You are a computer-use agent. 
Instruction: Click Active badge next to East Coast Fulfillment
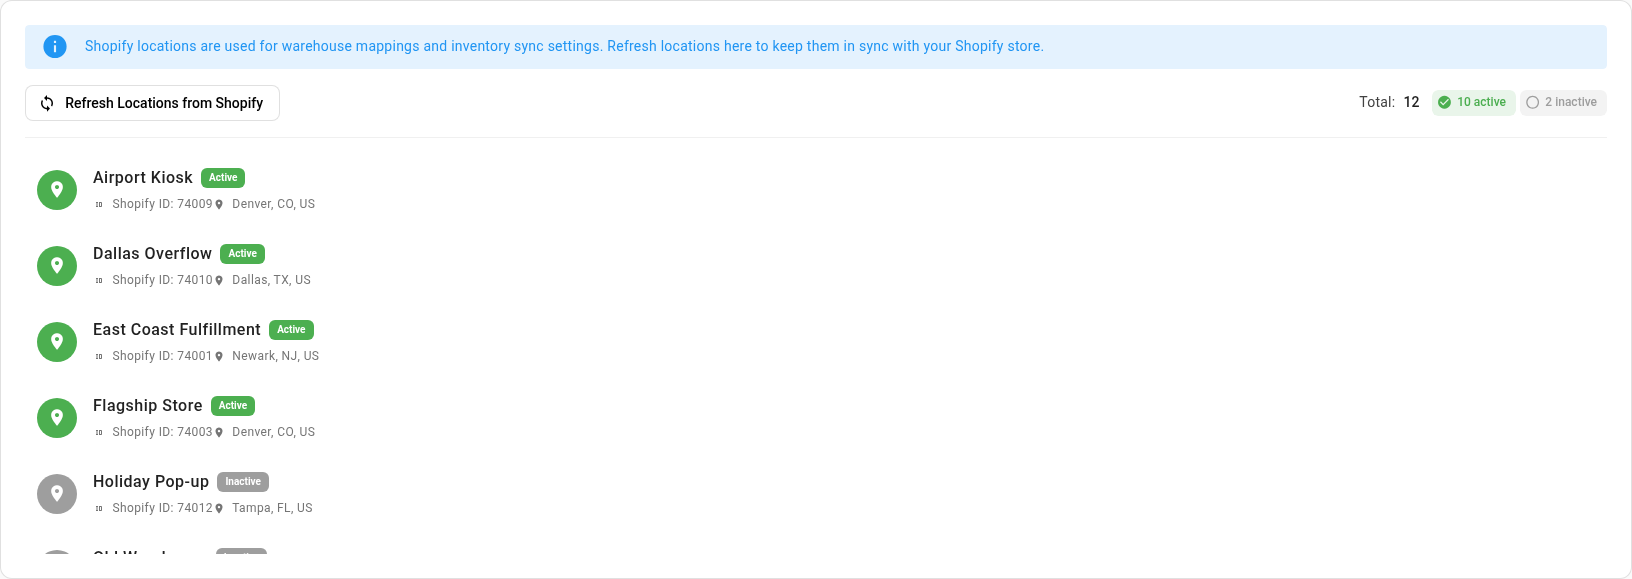pyautogui.click(x=291, y=330)
